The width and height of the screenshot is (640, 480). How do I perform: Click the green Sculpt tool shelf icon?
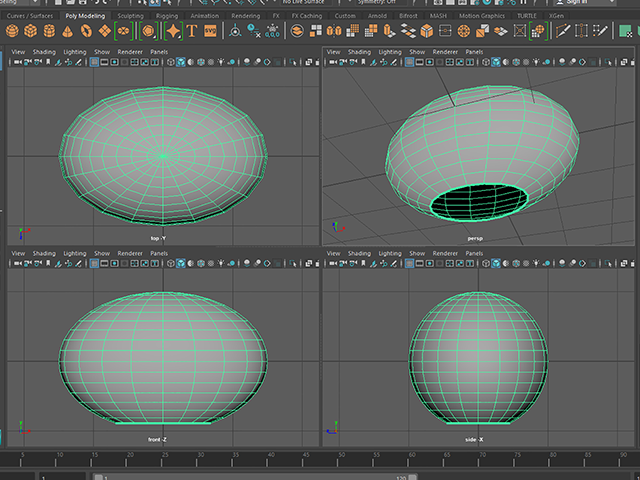pyautogui.click(x=625, y=31)
